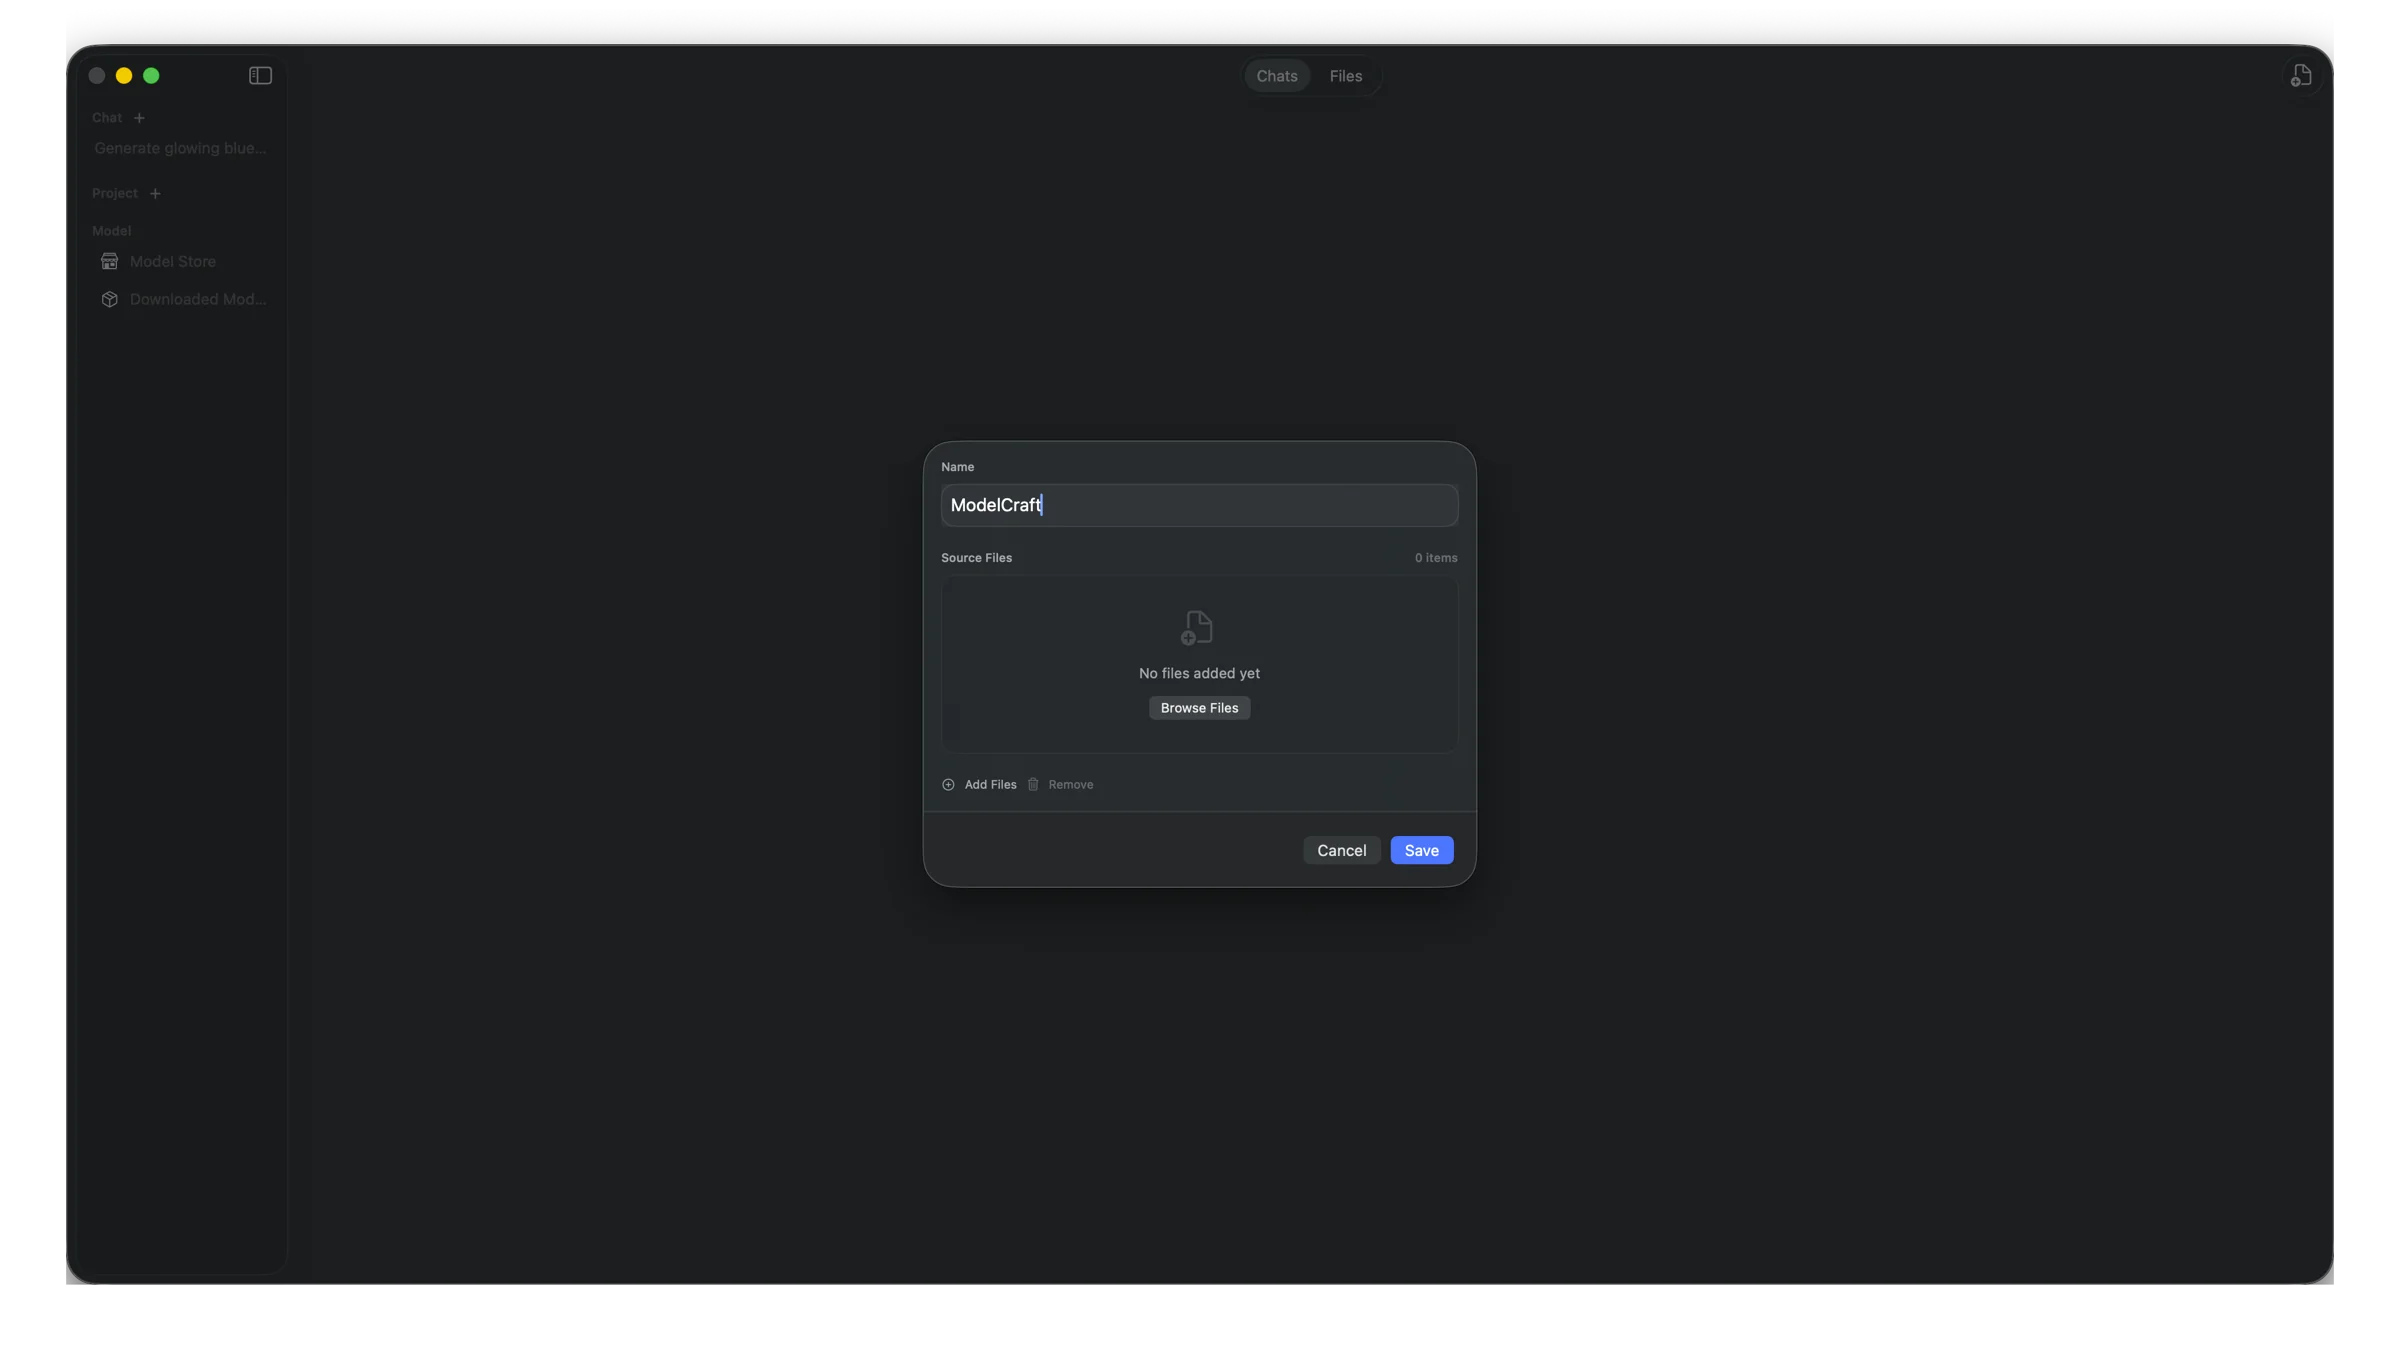Click the plus icon next to Project
The image size is (2400, 1372).
155,194
